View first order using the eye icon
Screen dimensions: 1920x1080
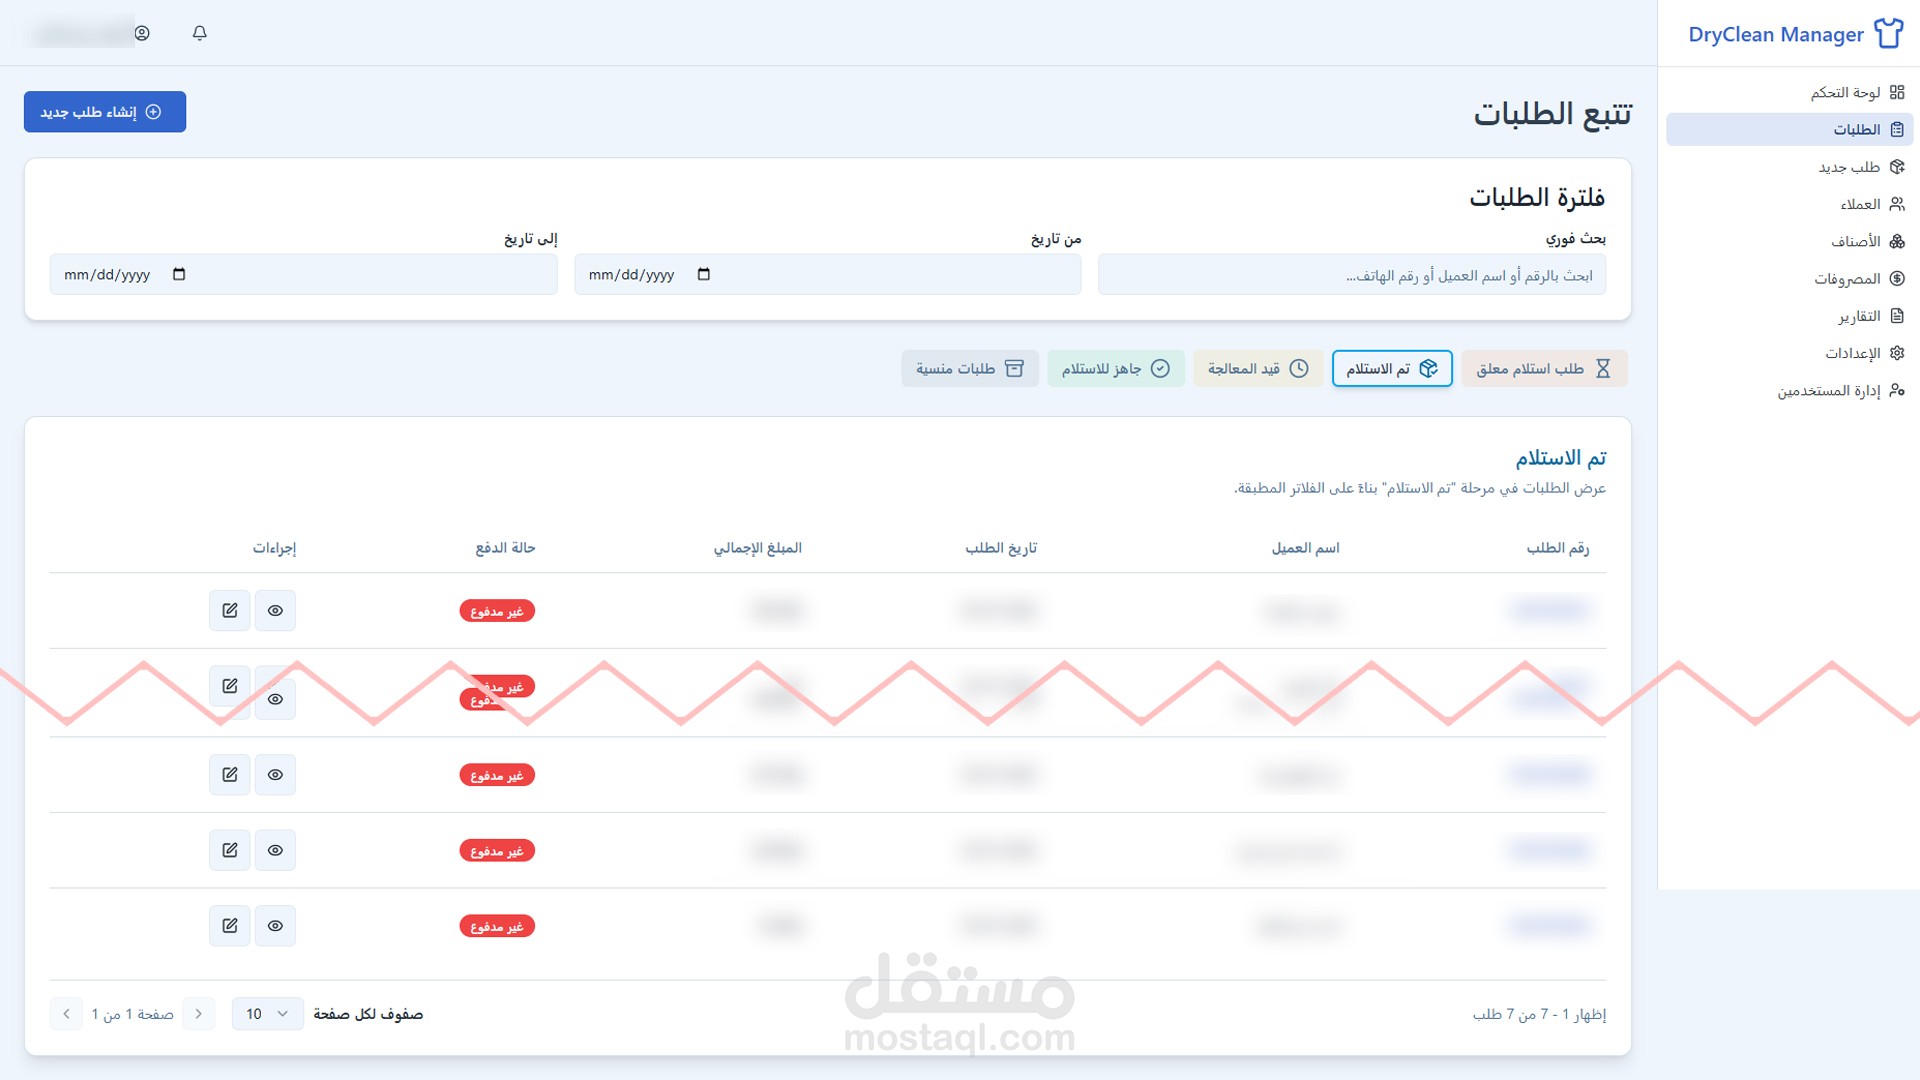pyautogui.click(x=275, y=610)
